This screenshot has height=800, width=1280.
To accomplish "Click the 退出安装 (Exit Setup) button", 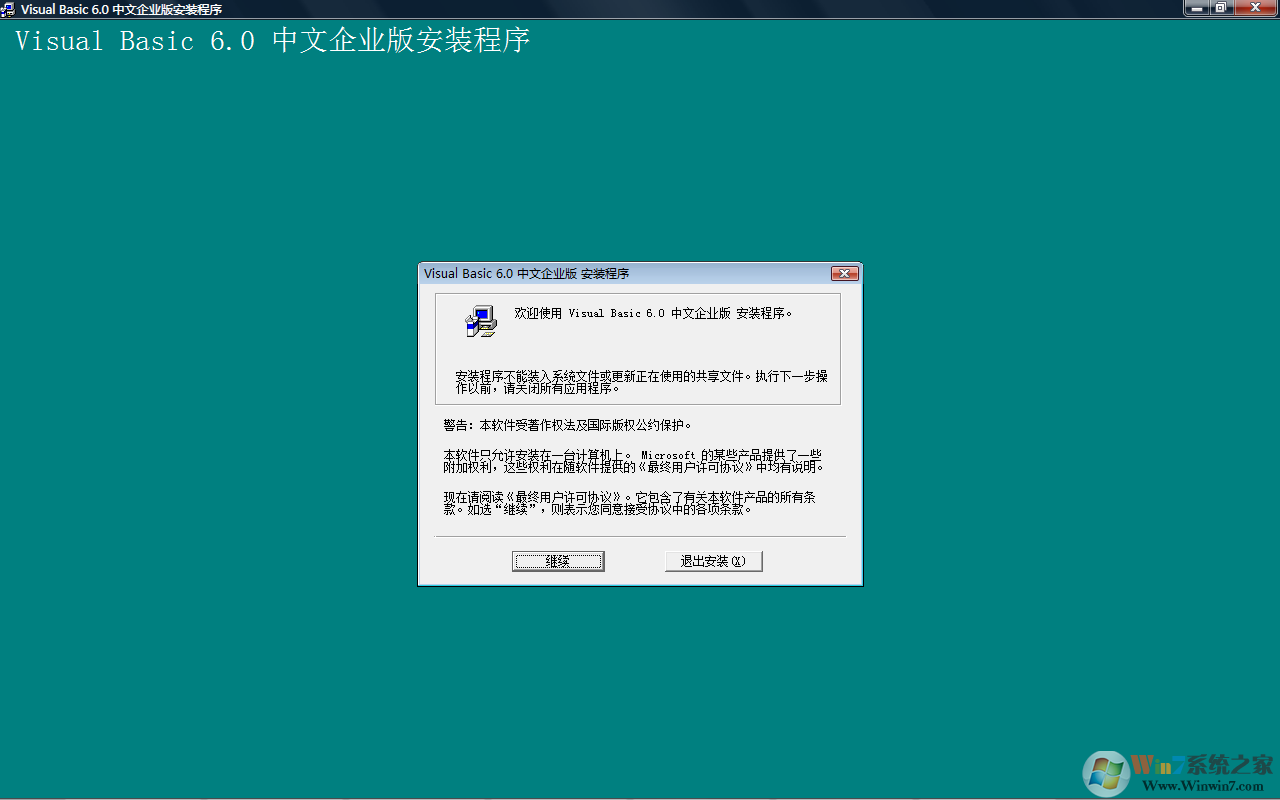I will (x=713, y=561).
